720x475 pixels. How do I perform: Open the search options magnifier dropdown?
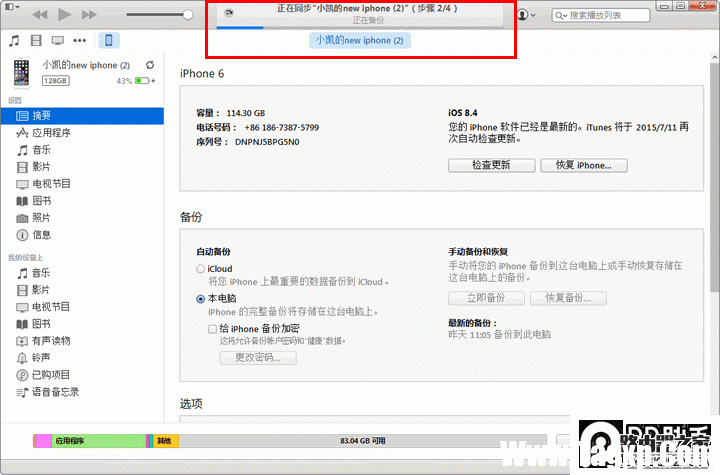click(x=561, y=16)
